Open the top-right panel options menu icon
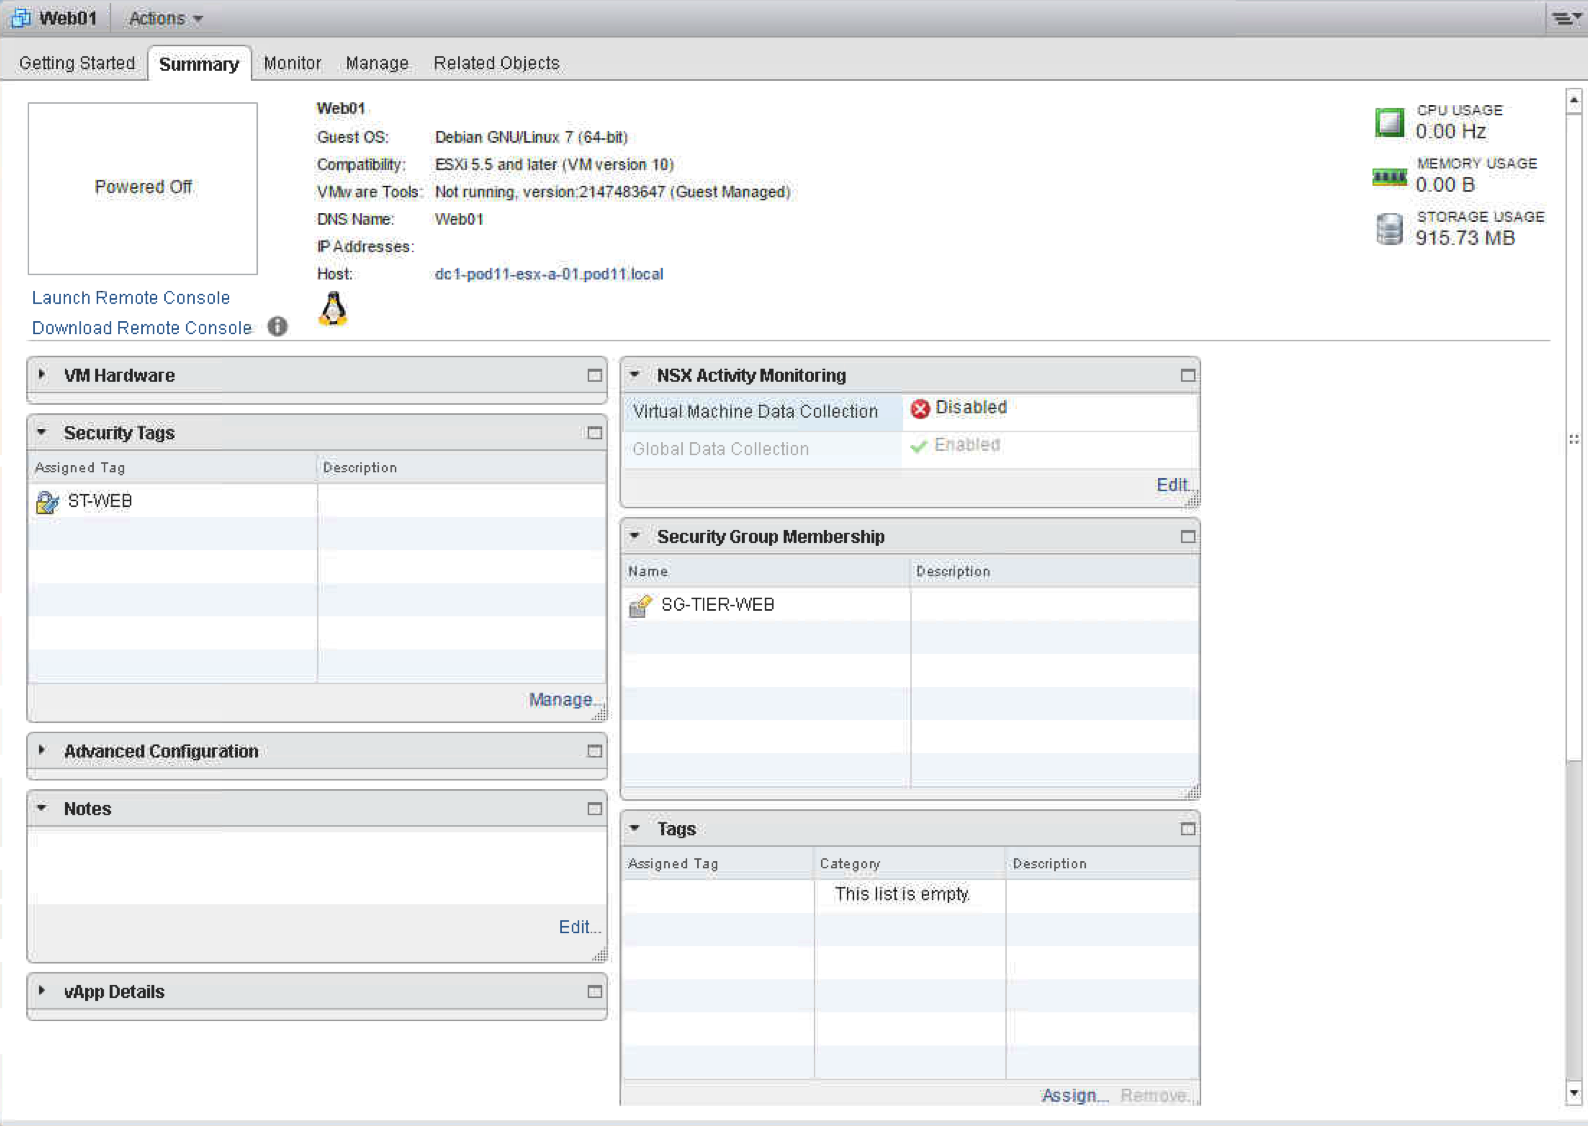The image size is (1588, 1126). click(x=1564, y=19)
